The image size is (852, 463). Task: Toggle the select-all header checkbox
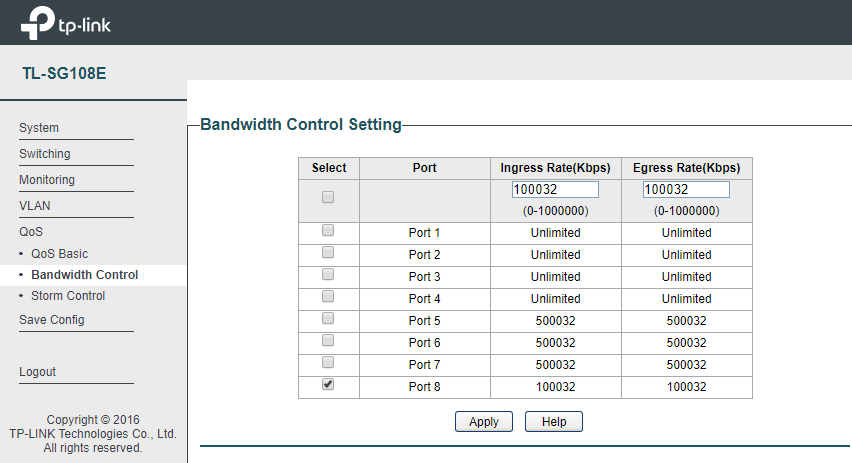pos(328,198)
